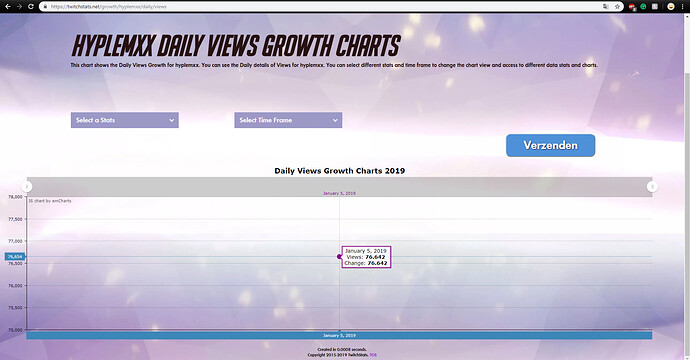The width and height of the screenshot is (690, 360).
Task: Click the right chart scrollbar handle
Action: coord(652,187)
